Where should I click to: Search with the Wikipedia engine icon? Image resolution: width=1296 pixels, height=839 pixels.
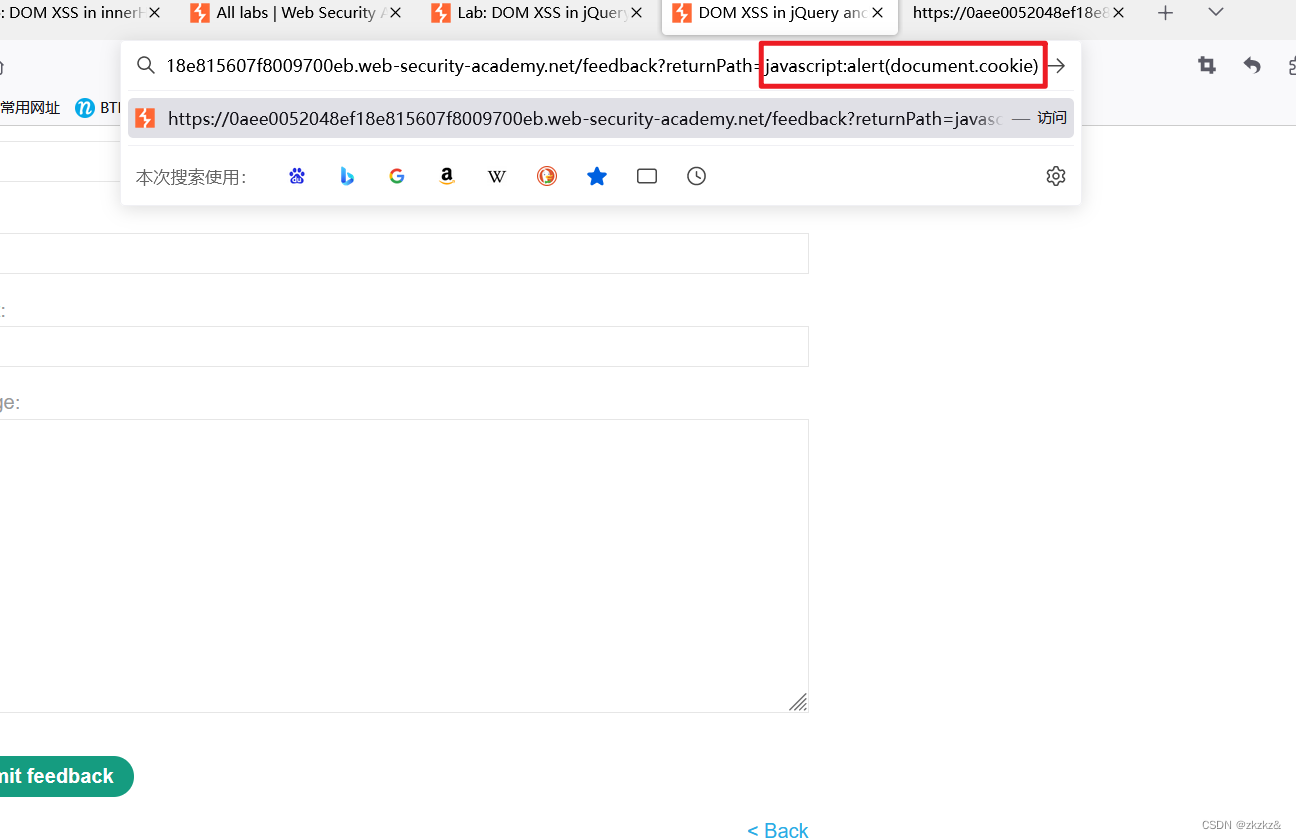[x=497, y=176]
